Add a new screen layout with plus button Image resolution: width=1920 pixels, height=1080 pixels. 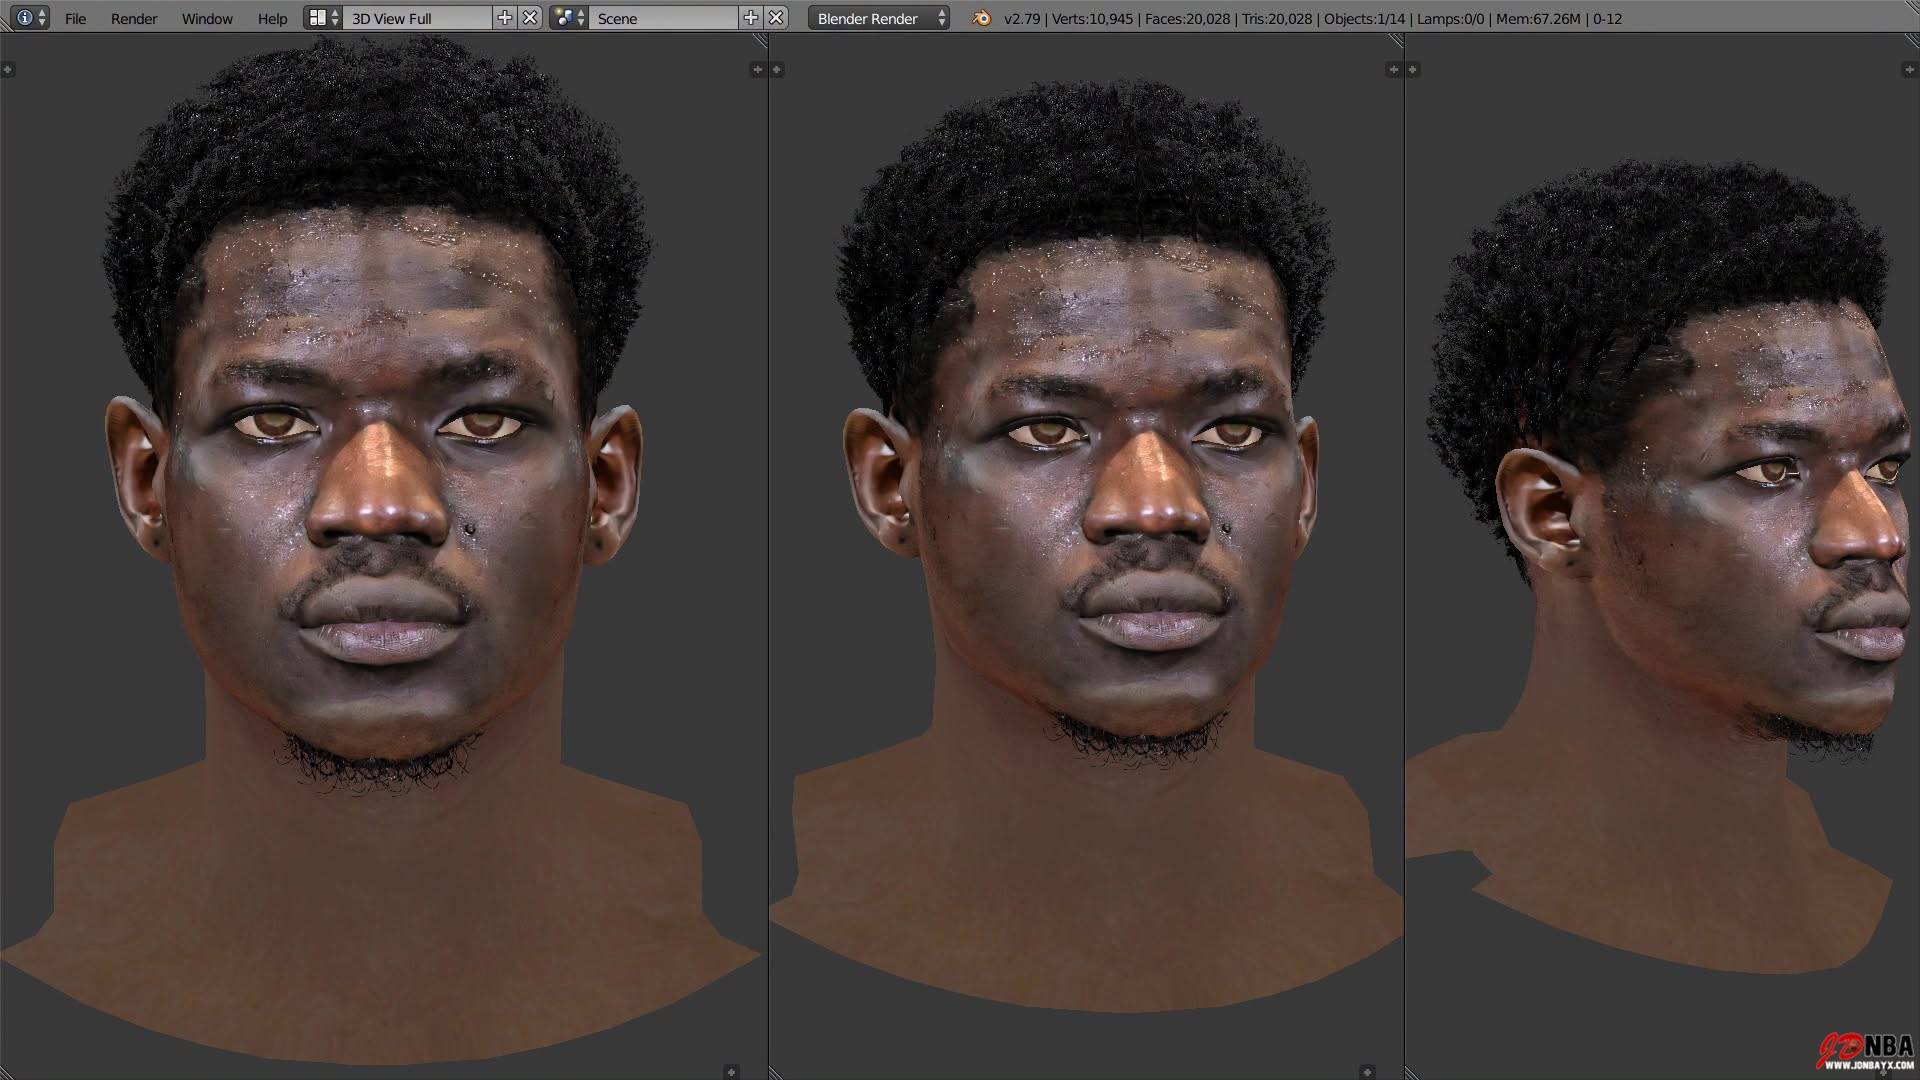tap(504, 18)
